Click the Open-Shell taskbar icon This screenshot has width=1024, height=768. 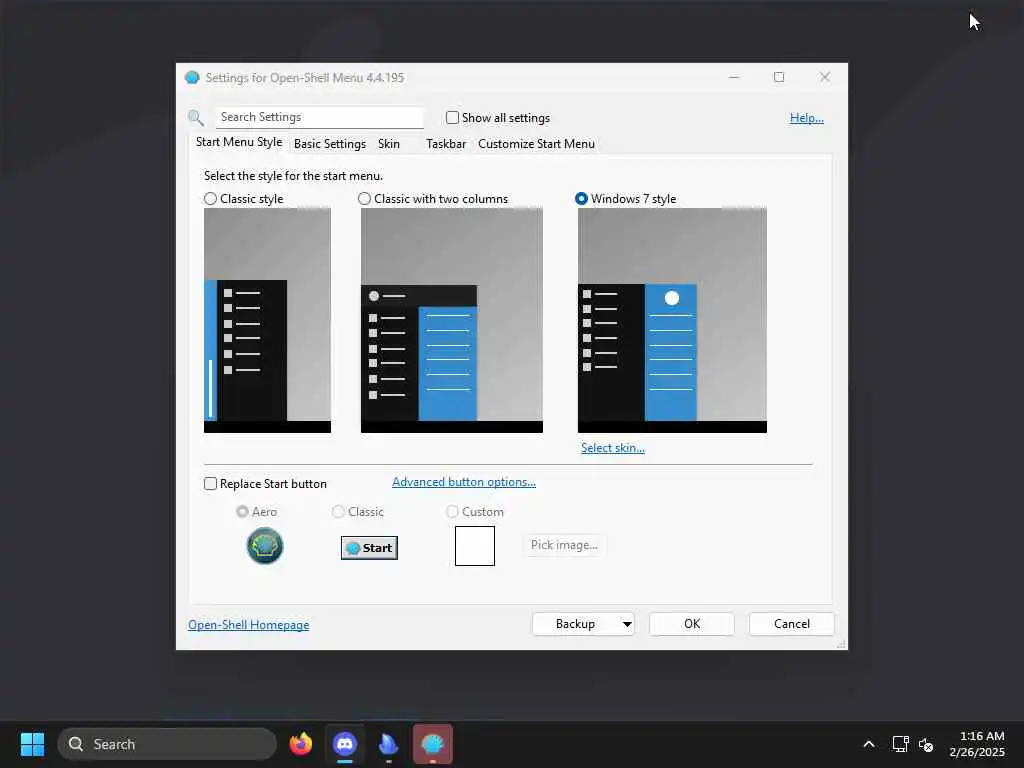tap(432, 744)
